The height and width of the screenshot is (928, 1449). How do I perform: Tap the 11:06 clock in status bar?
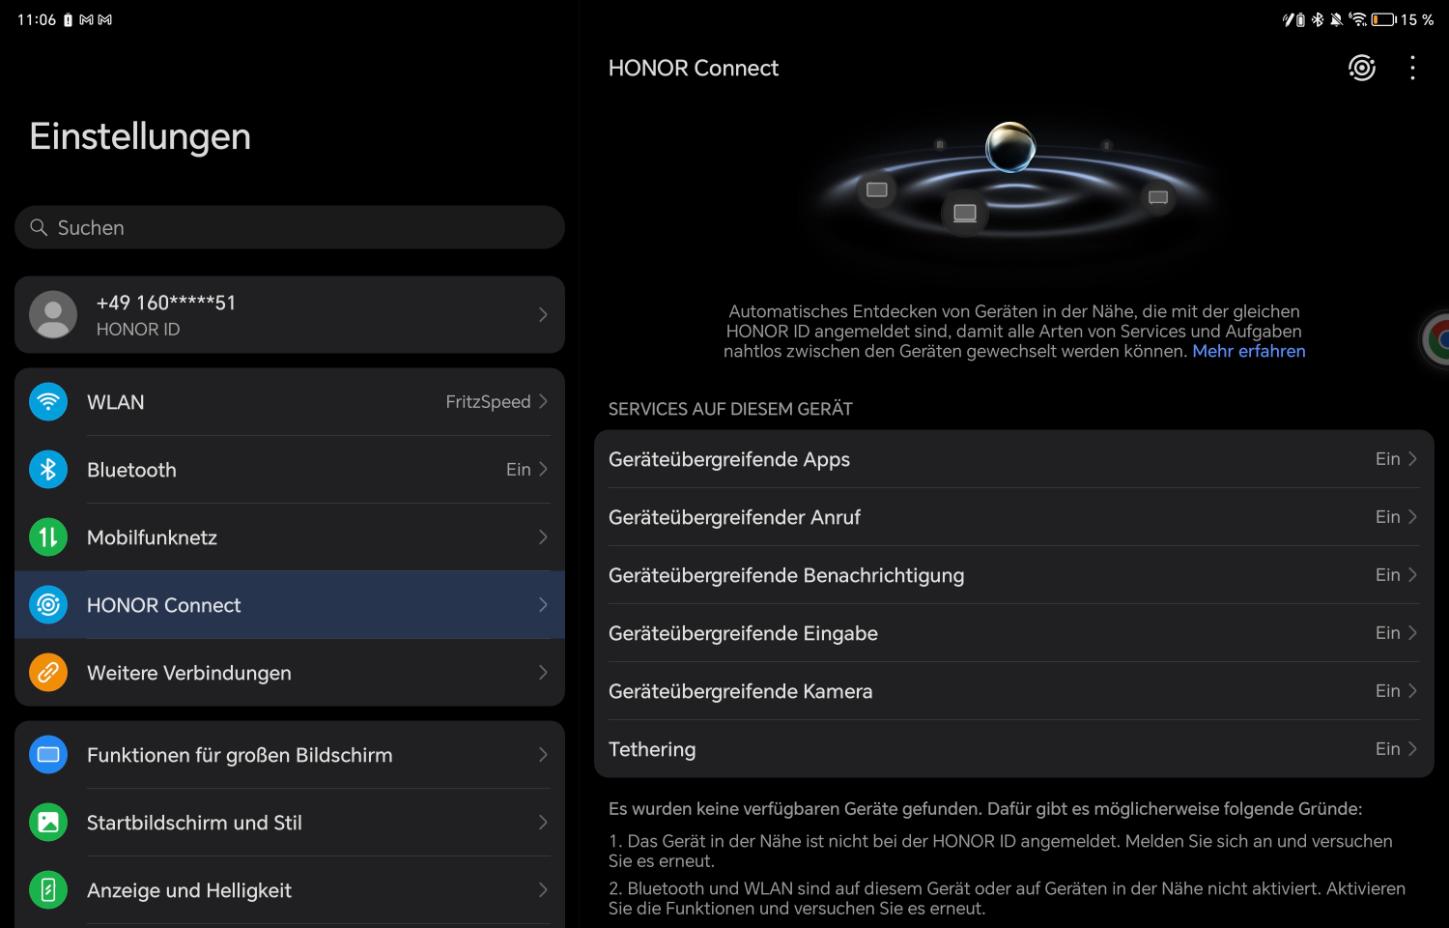(36, 19)
